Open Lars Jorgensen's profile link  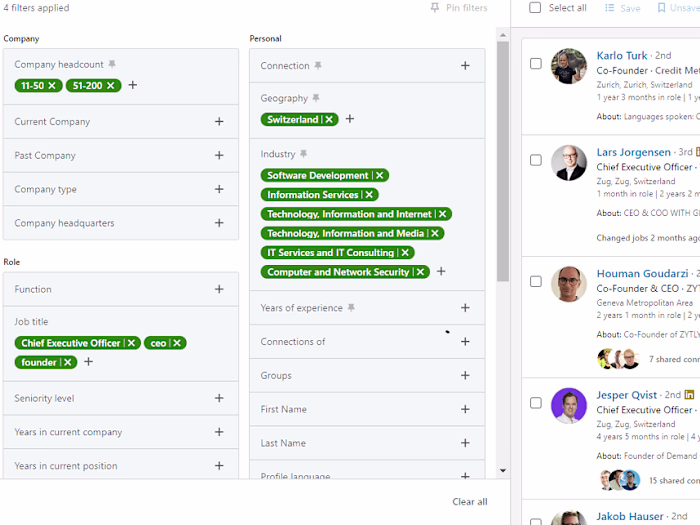click(633, 152)
